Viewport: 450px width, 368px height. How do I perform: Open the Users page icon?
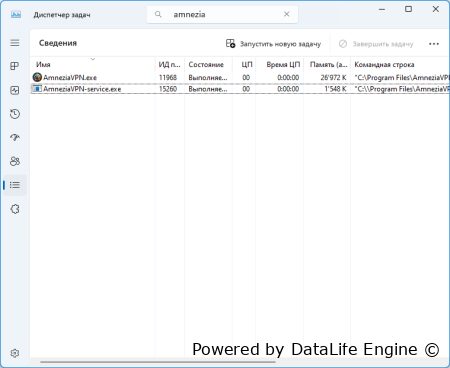click(15, 161)
